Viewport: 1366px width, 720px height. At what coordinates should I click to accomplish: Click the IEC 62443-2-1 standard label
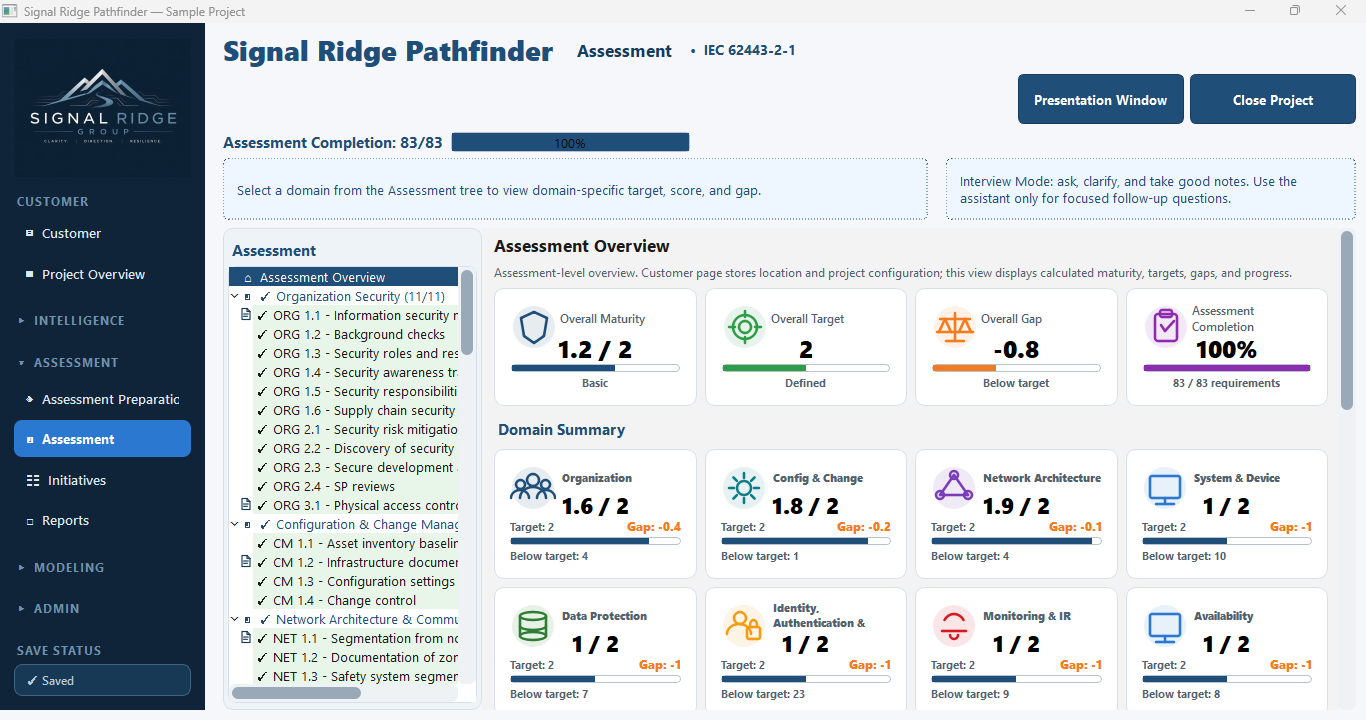click(x=749, y=51)
